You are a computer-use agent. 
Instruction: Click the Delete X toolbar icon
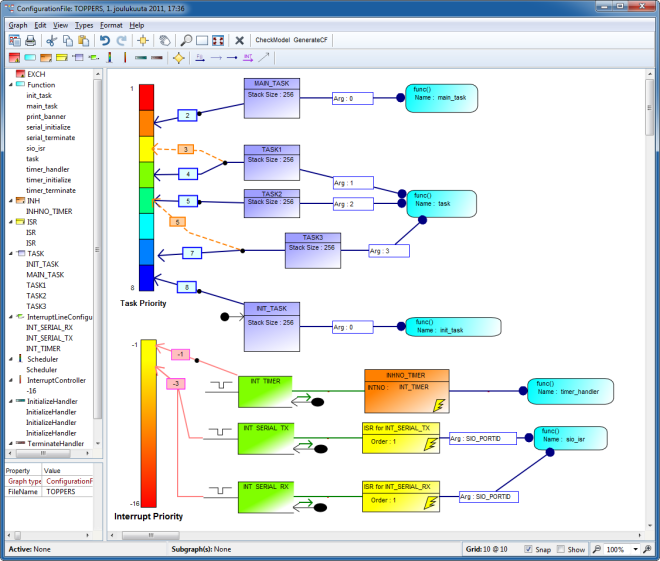click(239, 40)
